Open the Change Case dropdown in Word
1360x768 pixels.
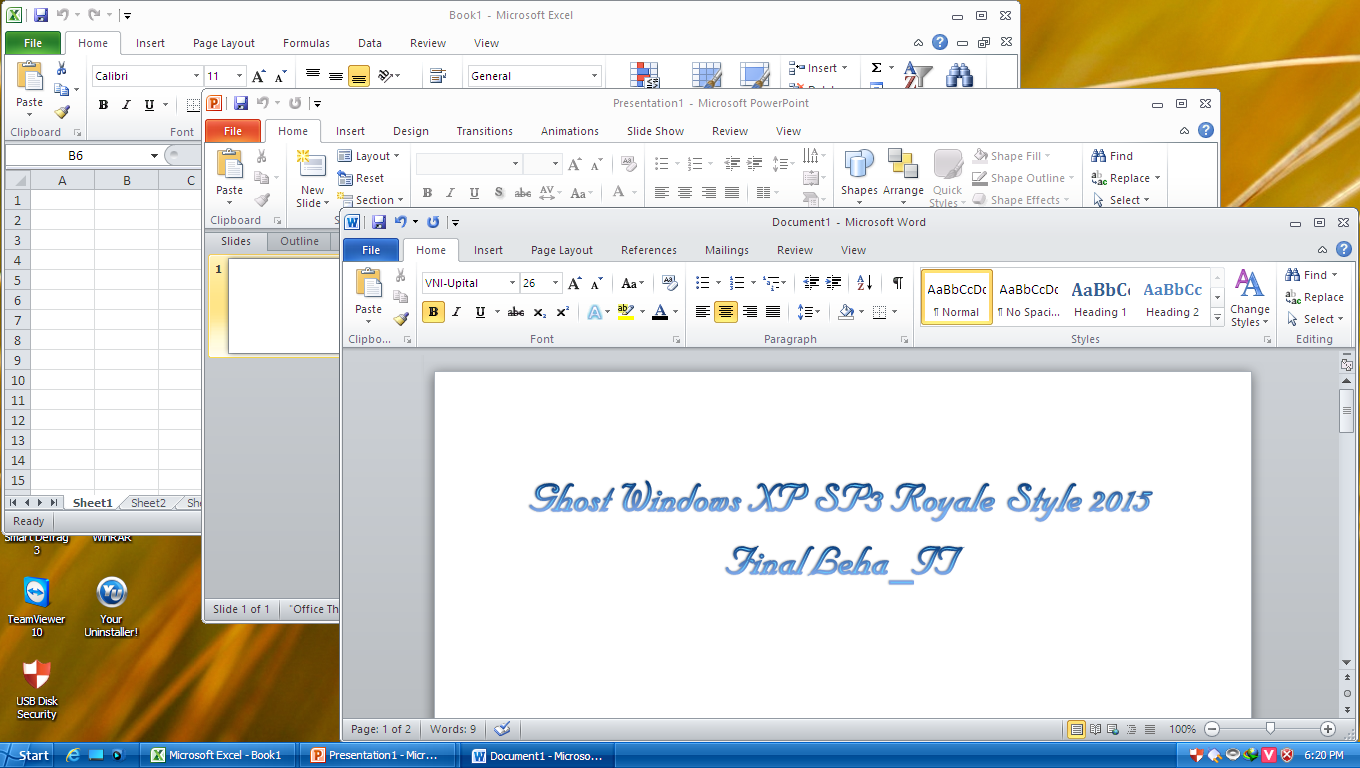pos(633,283)
